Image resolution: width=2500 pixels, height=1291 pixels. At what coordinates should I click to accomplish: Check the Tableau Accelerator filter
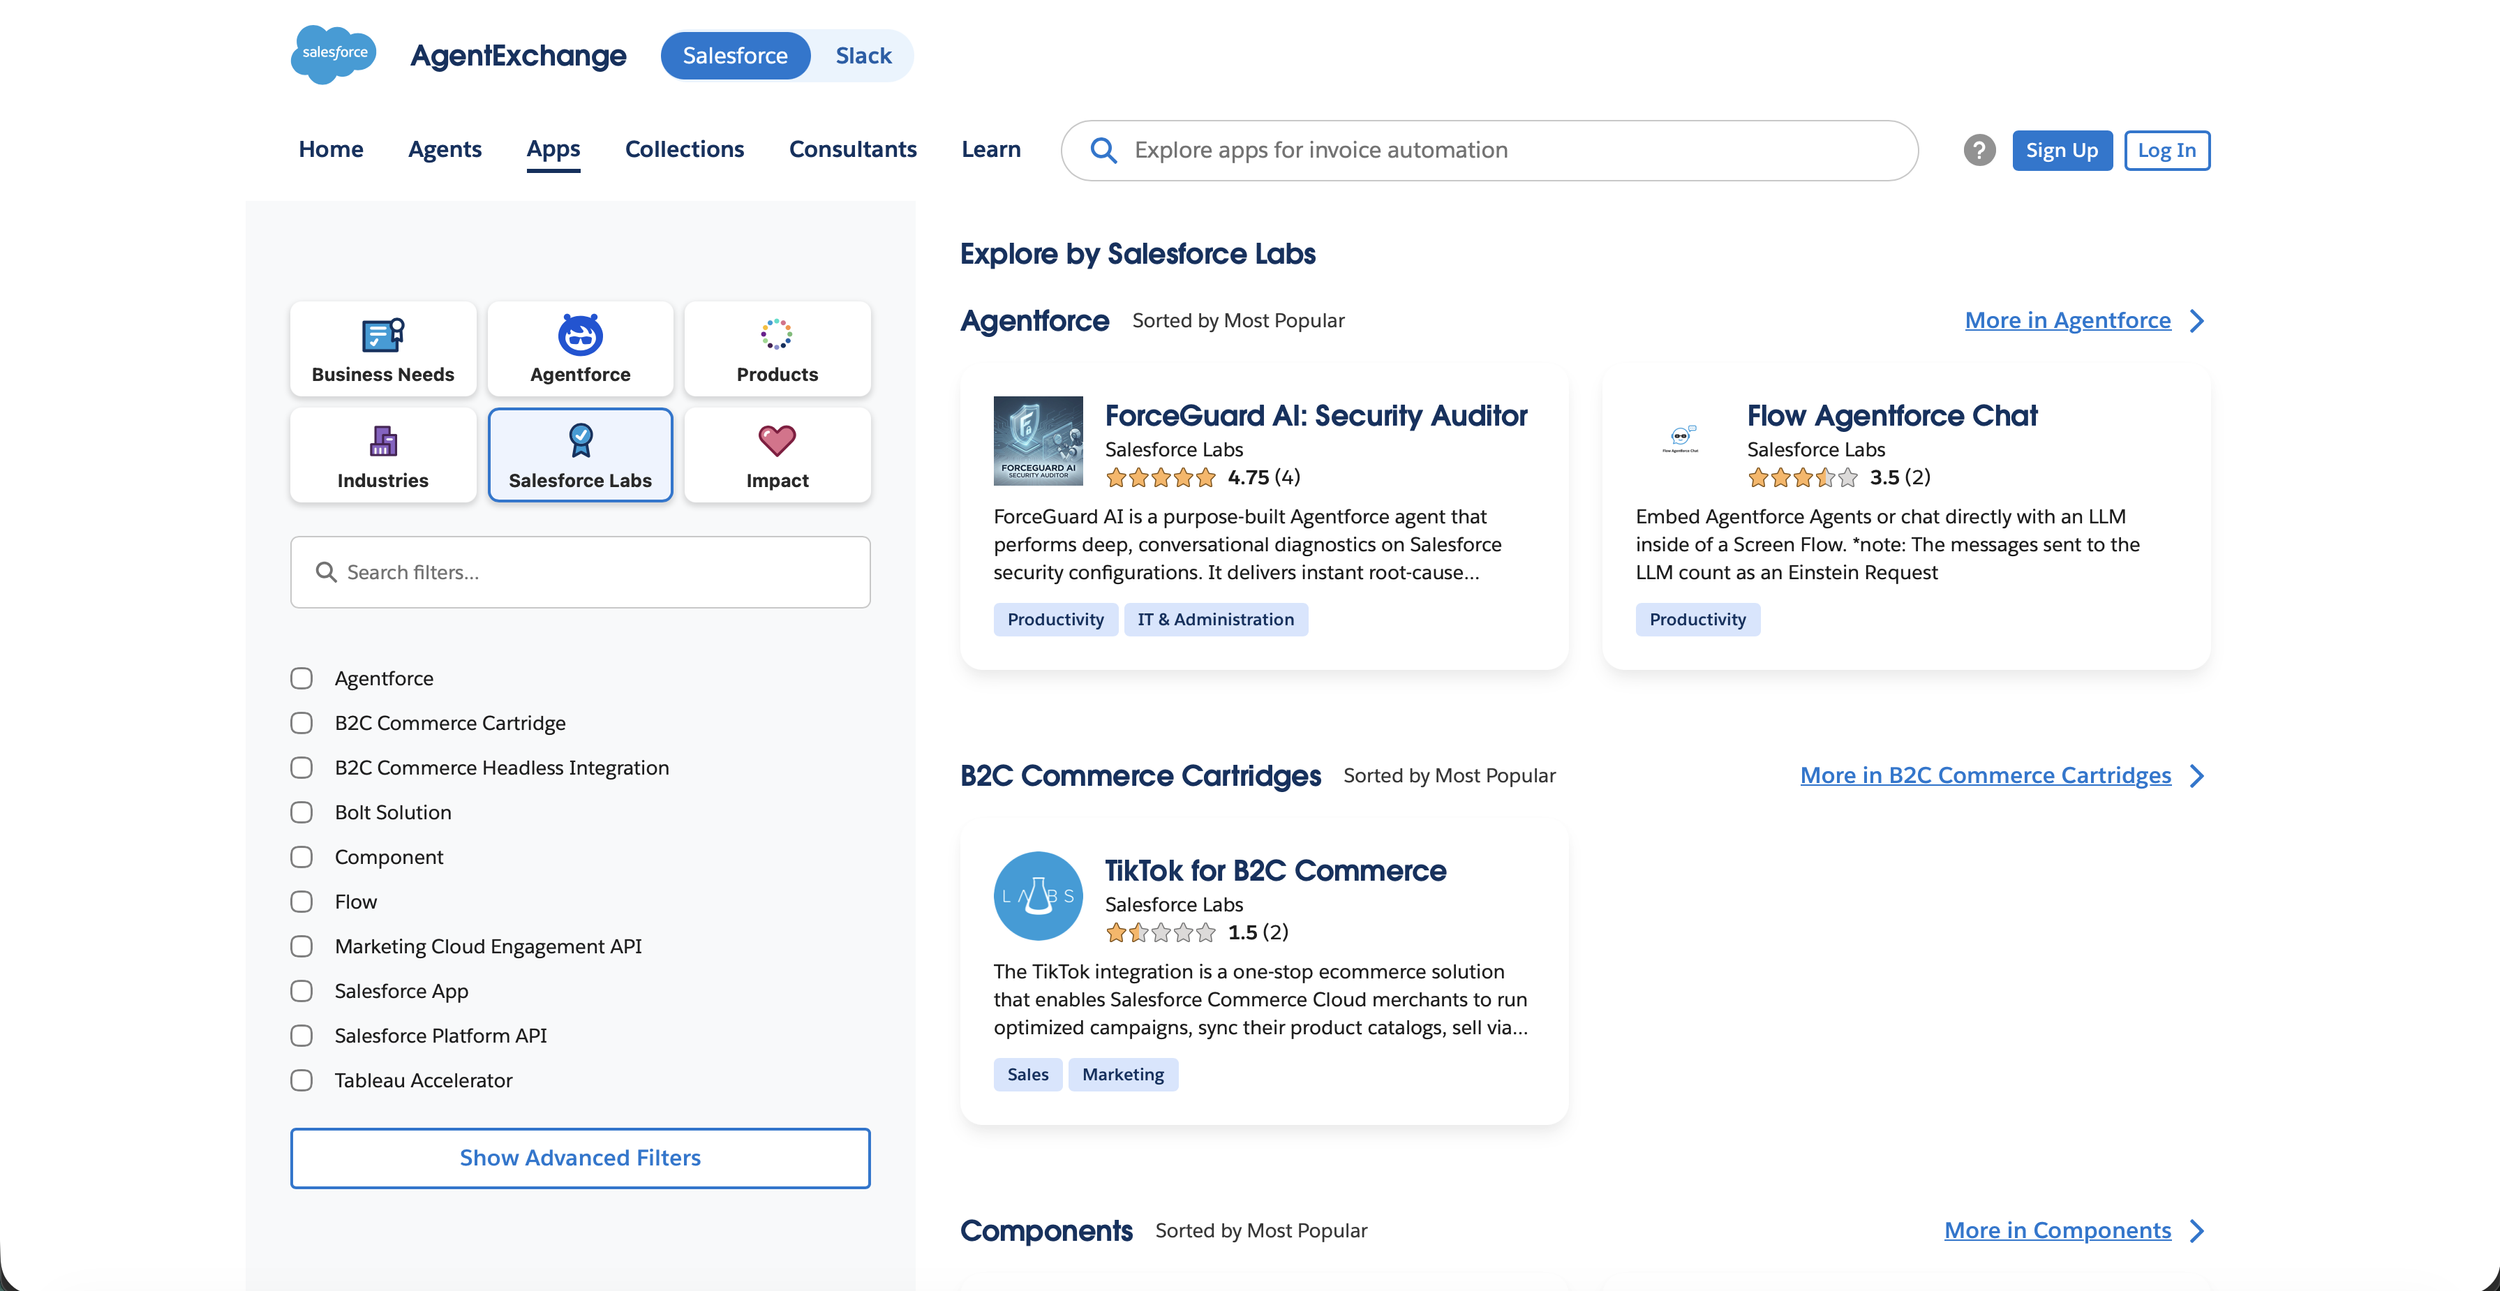click(301, 1081)
